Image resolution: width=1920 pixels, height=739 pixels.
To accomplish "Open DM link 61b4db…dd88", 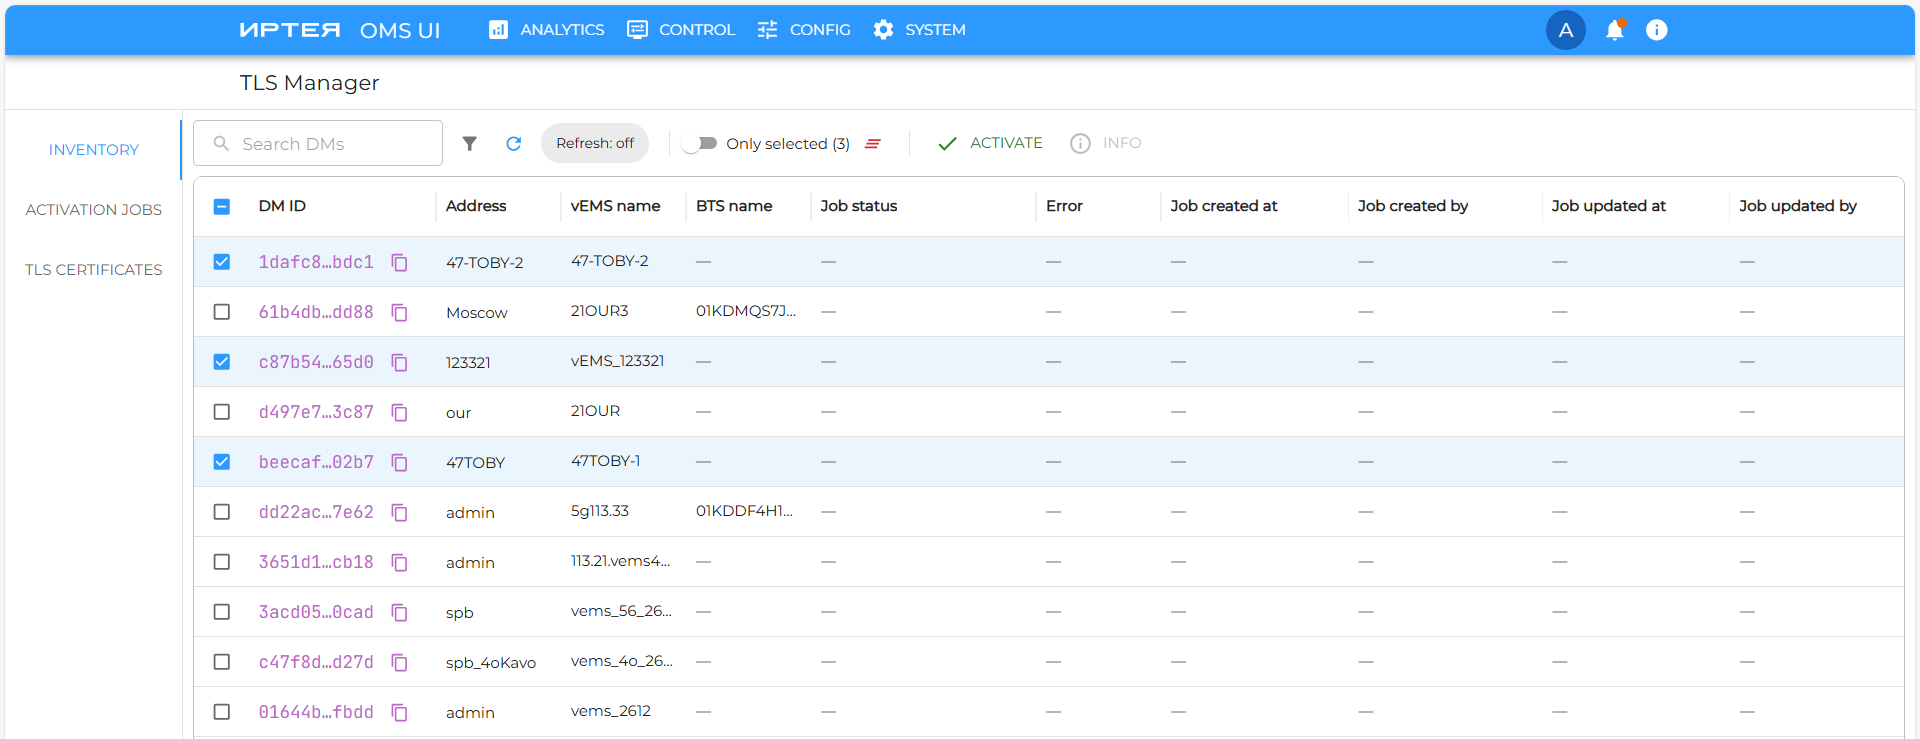I will click(316, 312).
